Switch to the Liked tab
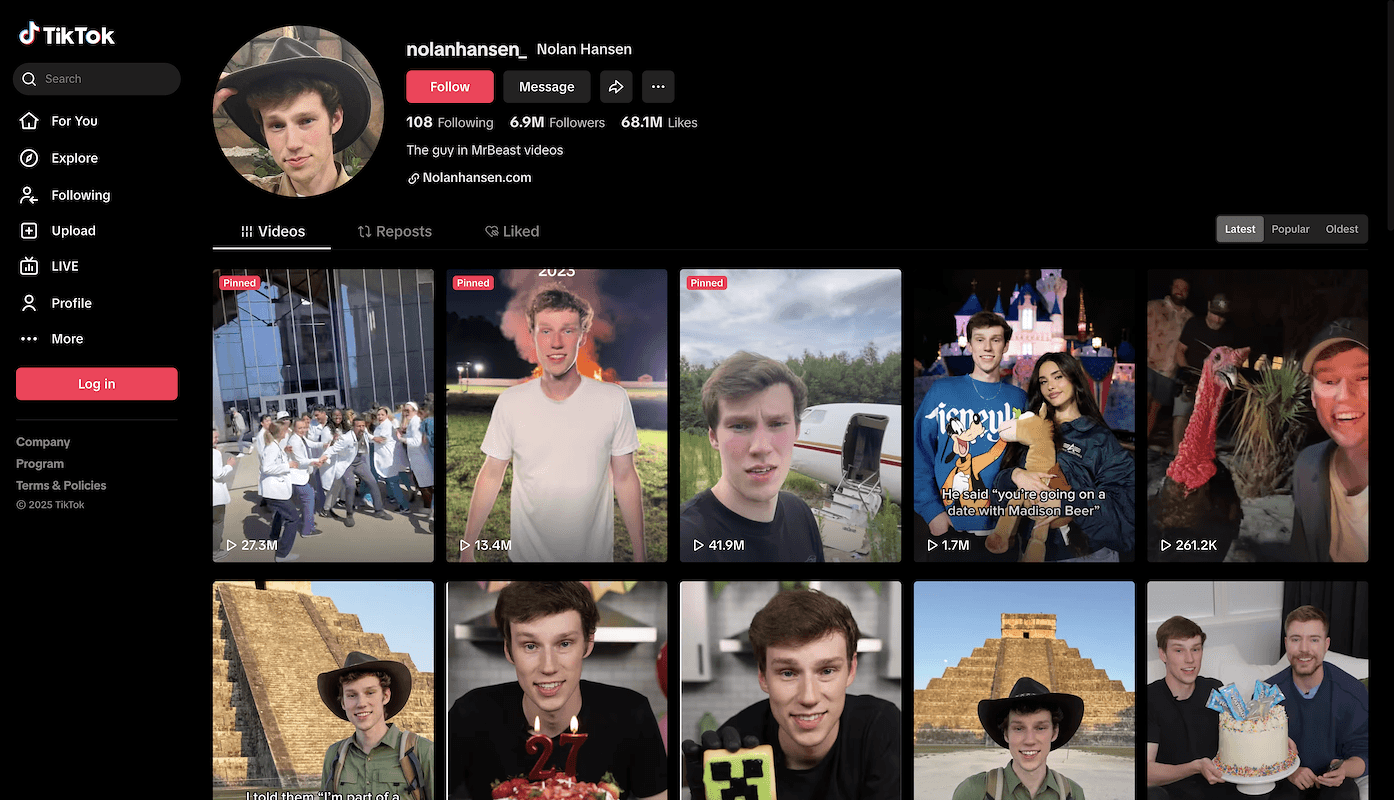Viewport: 1394px width, 800px height. pos(512,231)
